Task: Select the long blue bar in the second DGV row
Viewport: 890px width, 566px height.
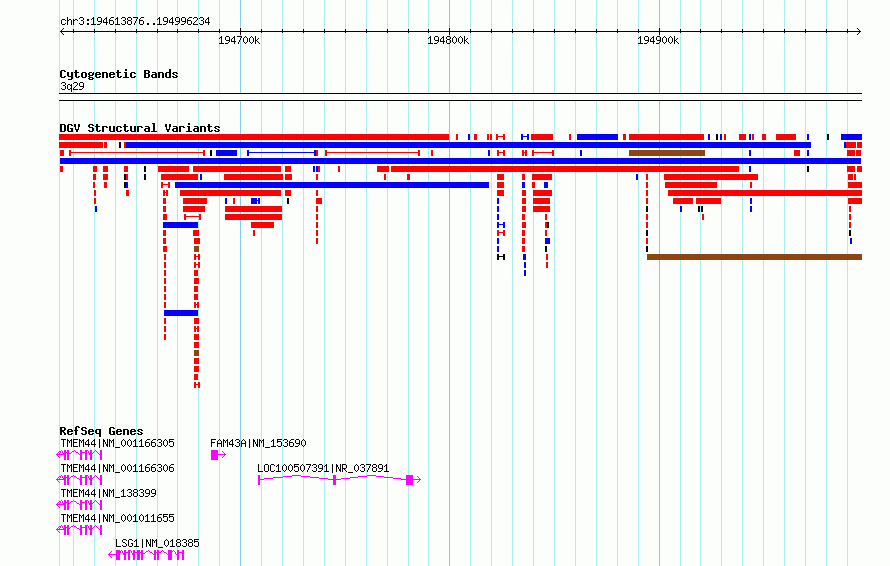Action: (468, 145)
